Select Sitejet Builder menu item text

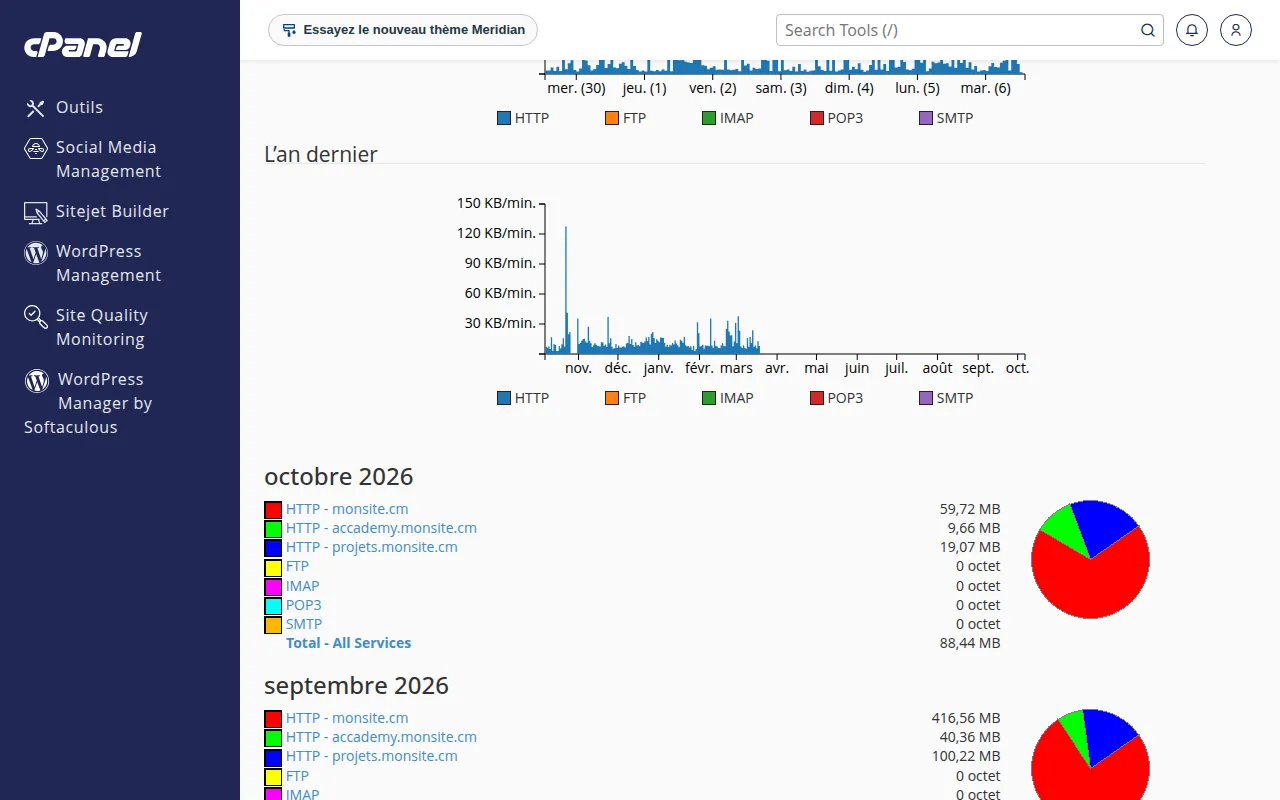point(112,211)
